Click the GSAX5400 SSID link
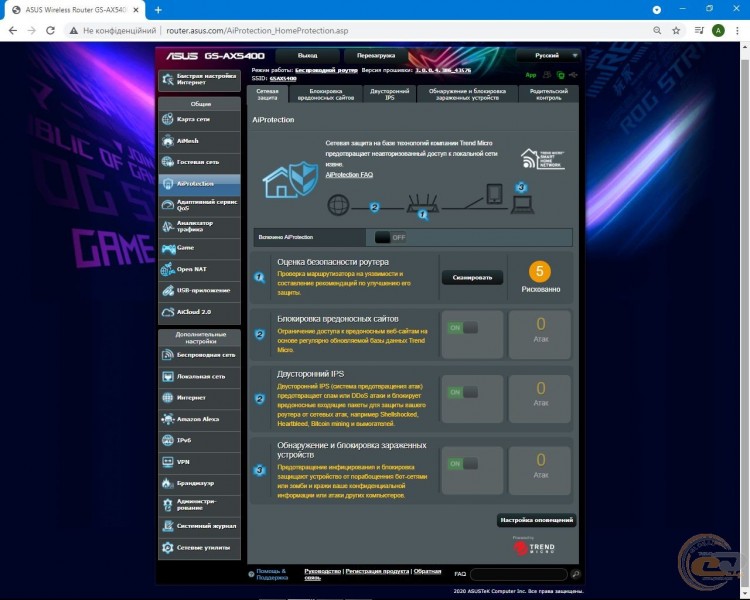 [x=283, y=78]
